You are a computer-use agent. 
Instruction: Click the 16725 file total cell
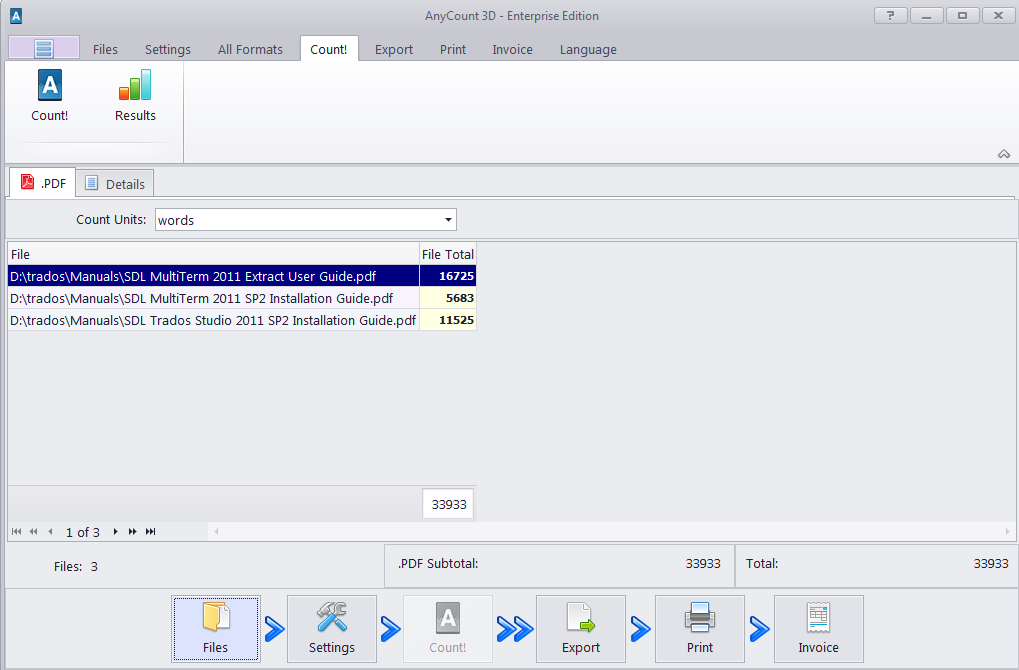click(x=448, y=276)
